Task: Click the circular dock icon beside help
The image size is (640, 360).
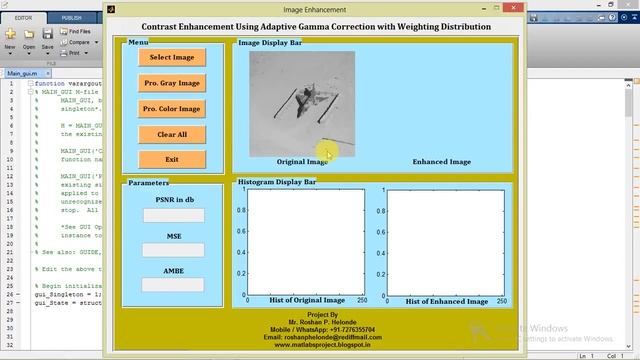Action: tap(624, 18)
